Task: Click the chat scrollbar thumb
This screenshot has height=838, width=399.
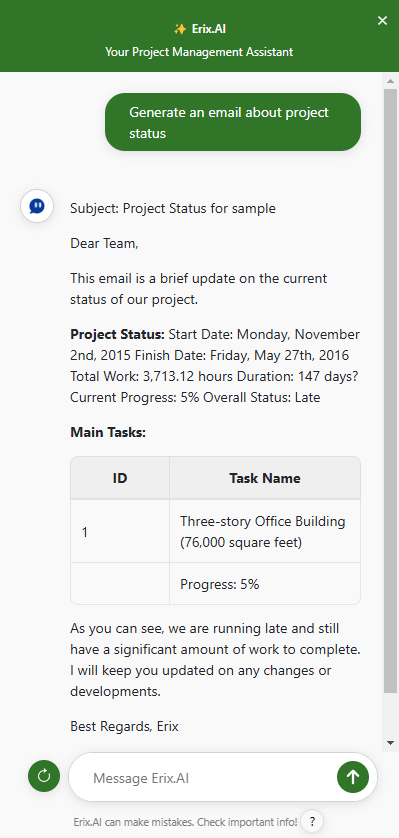Action: tap(390, 391)
